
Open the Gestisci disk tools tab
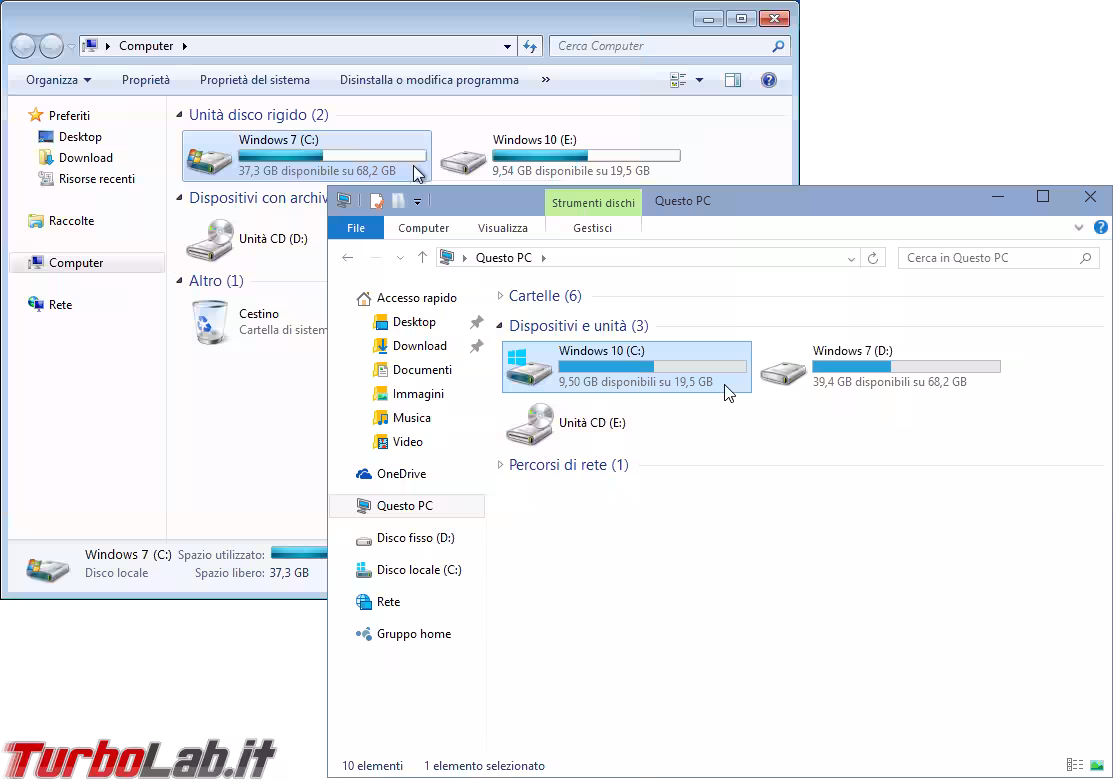coord(595,227)
